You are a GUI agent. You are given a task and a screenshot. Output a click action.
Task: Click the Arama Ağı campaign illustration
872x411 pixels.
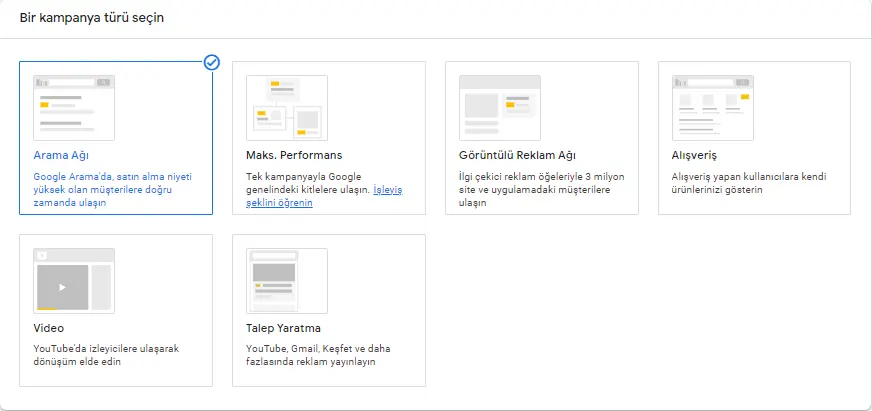tap(74, 108)
